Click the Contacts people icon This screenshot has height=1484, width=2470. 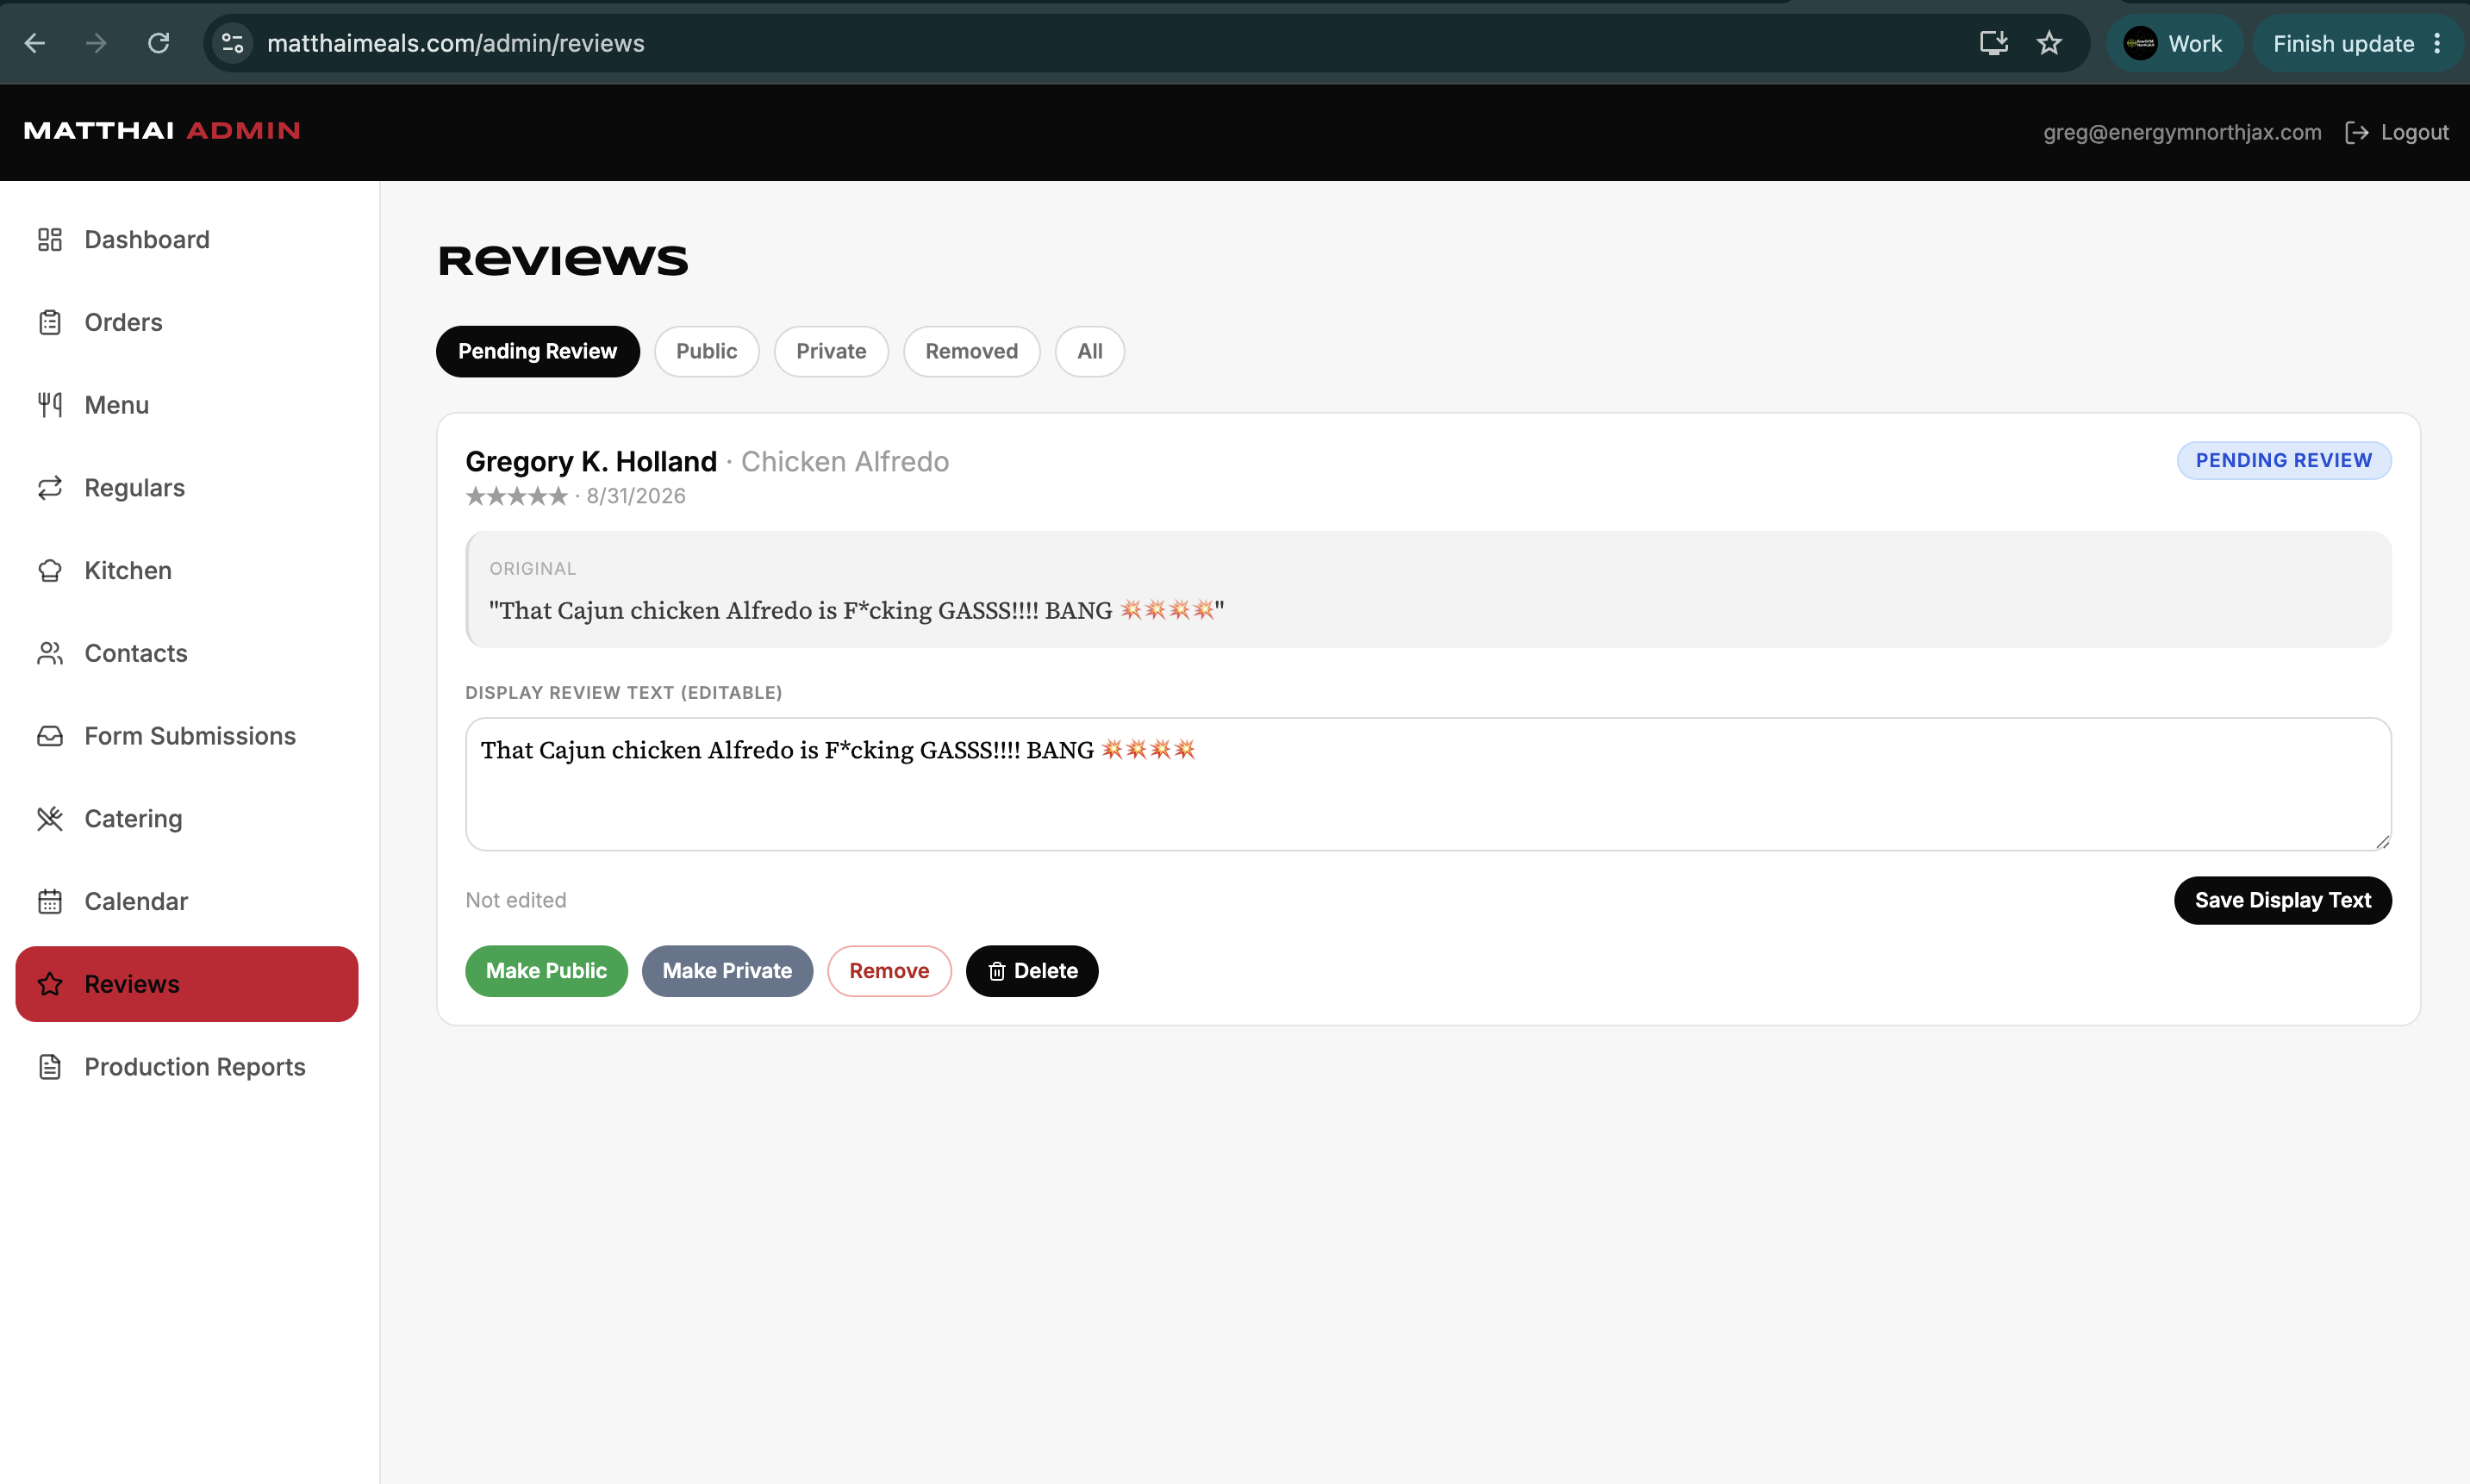pyautogui.click(x=50, y=653)
